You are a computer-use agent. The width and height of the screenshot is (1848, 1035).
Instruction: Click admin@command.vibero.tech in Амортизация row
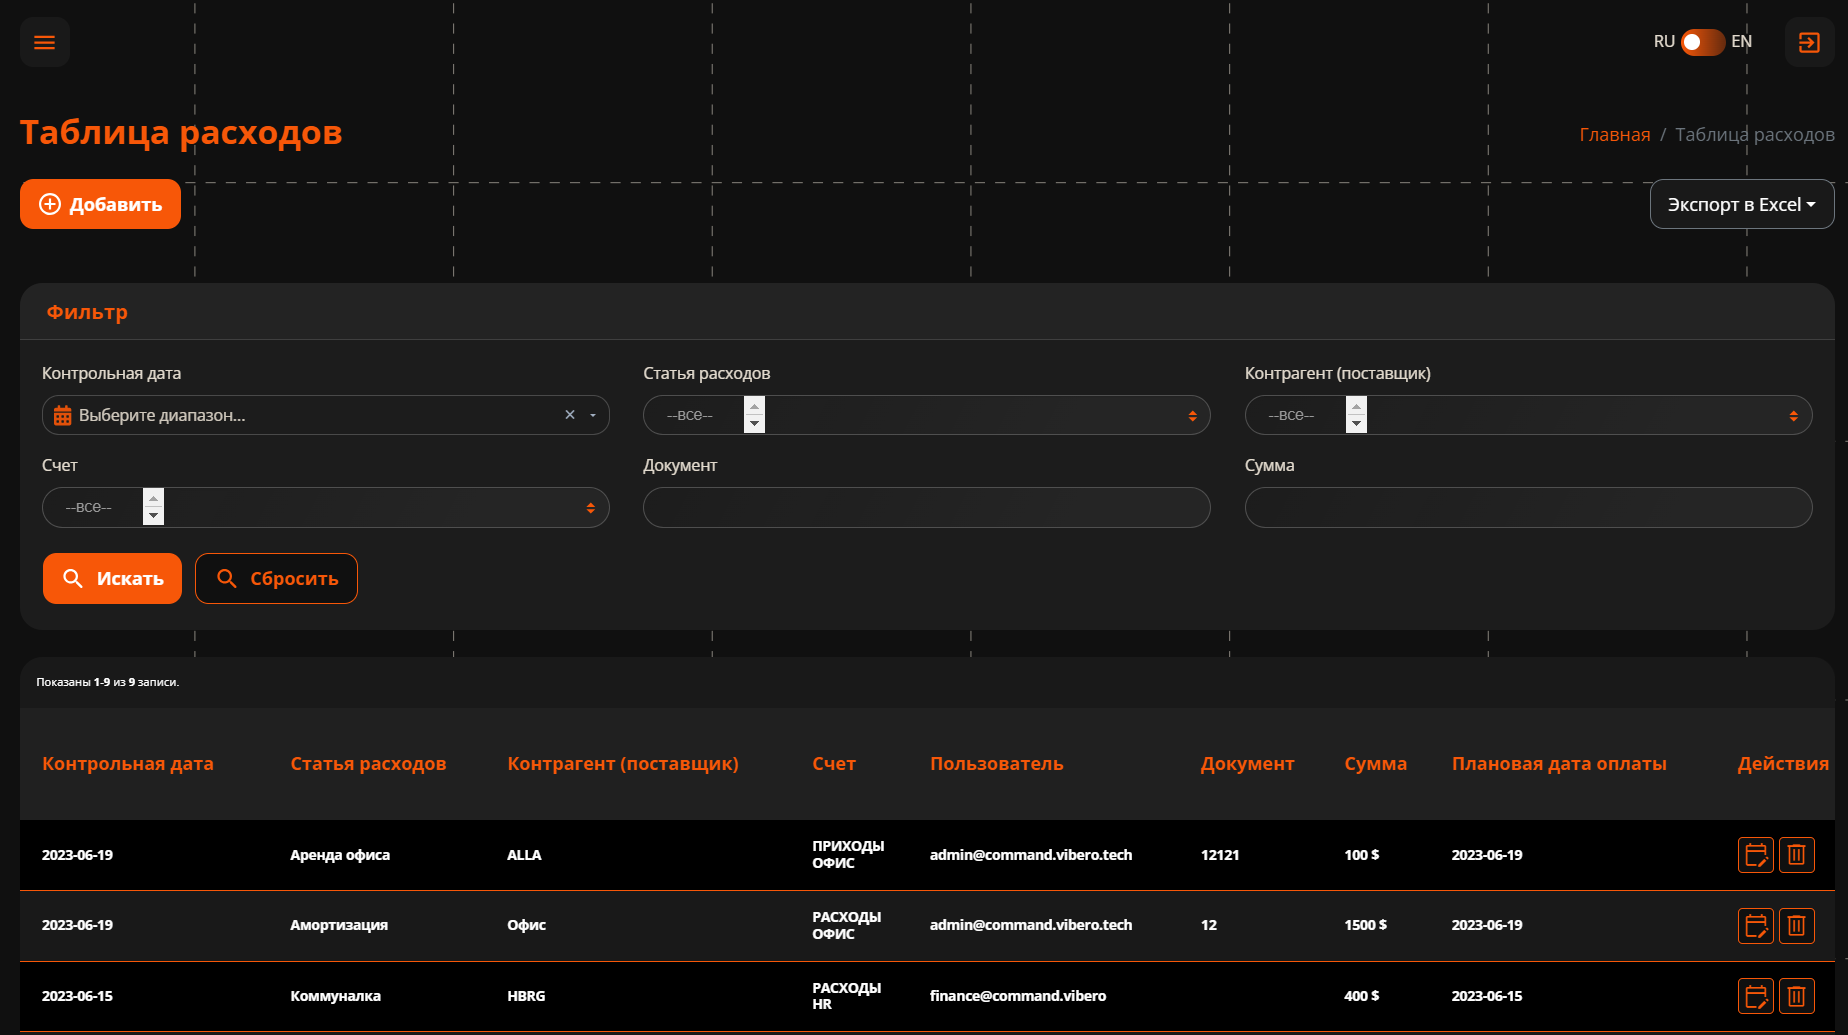1031,925
